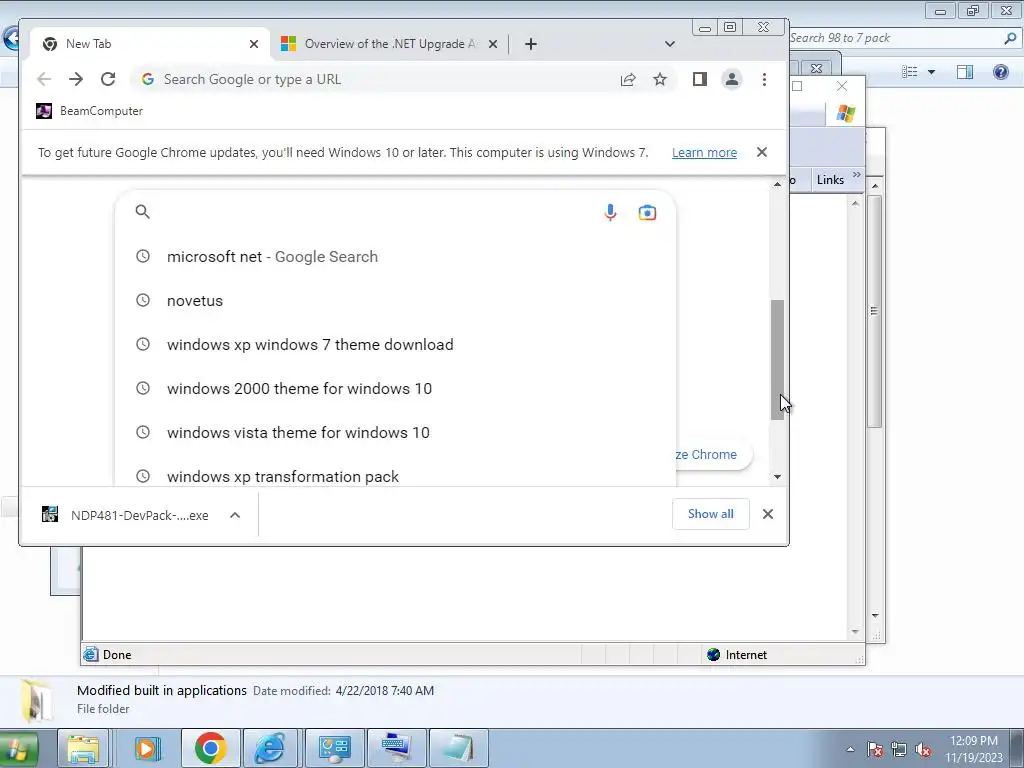Select the 'microsoft net' search suggestion
Screen dimensions: 1024x768
[x=395, y=257]
